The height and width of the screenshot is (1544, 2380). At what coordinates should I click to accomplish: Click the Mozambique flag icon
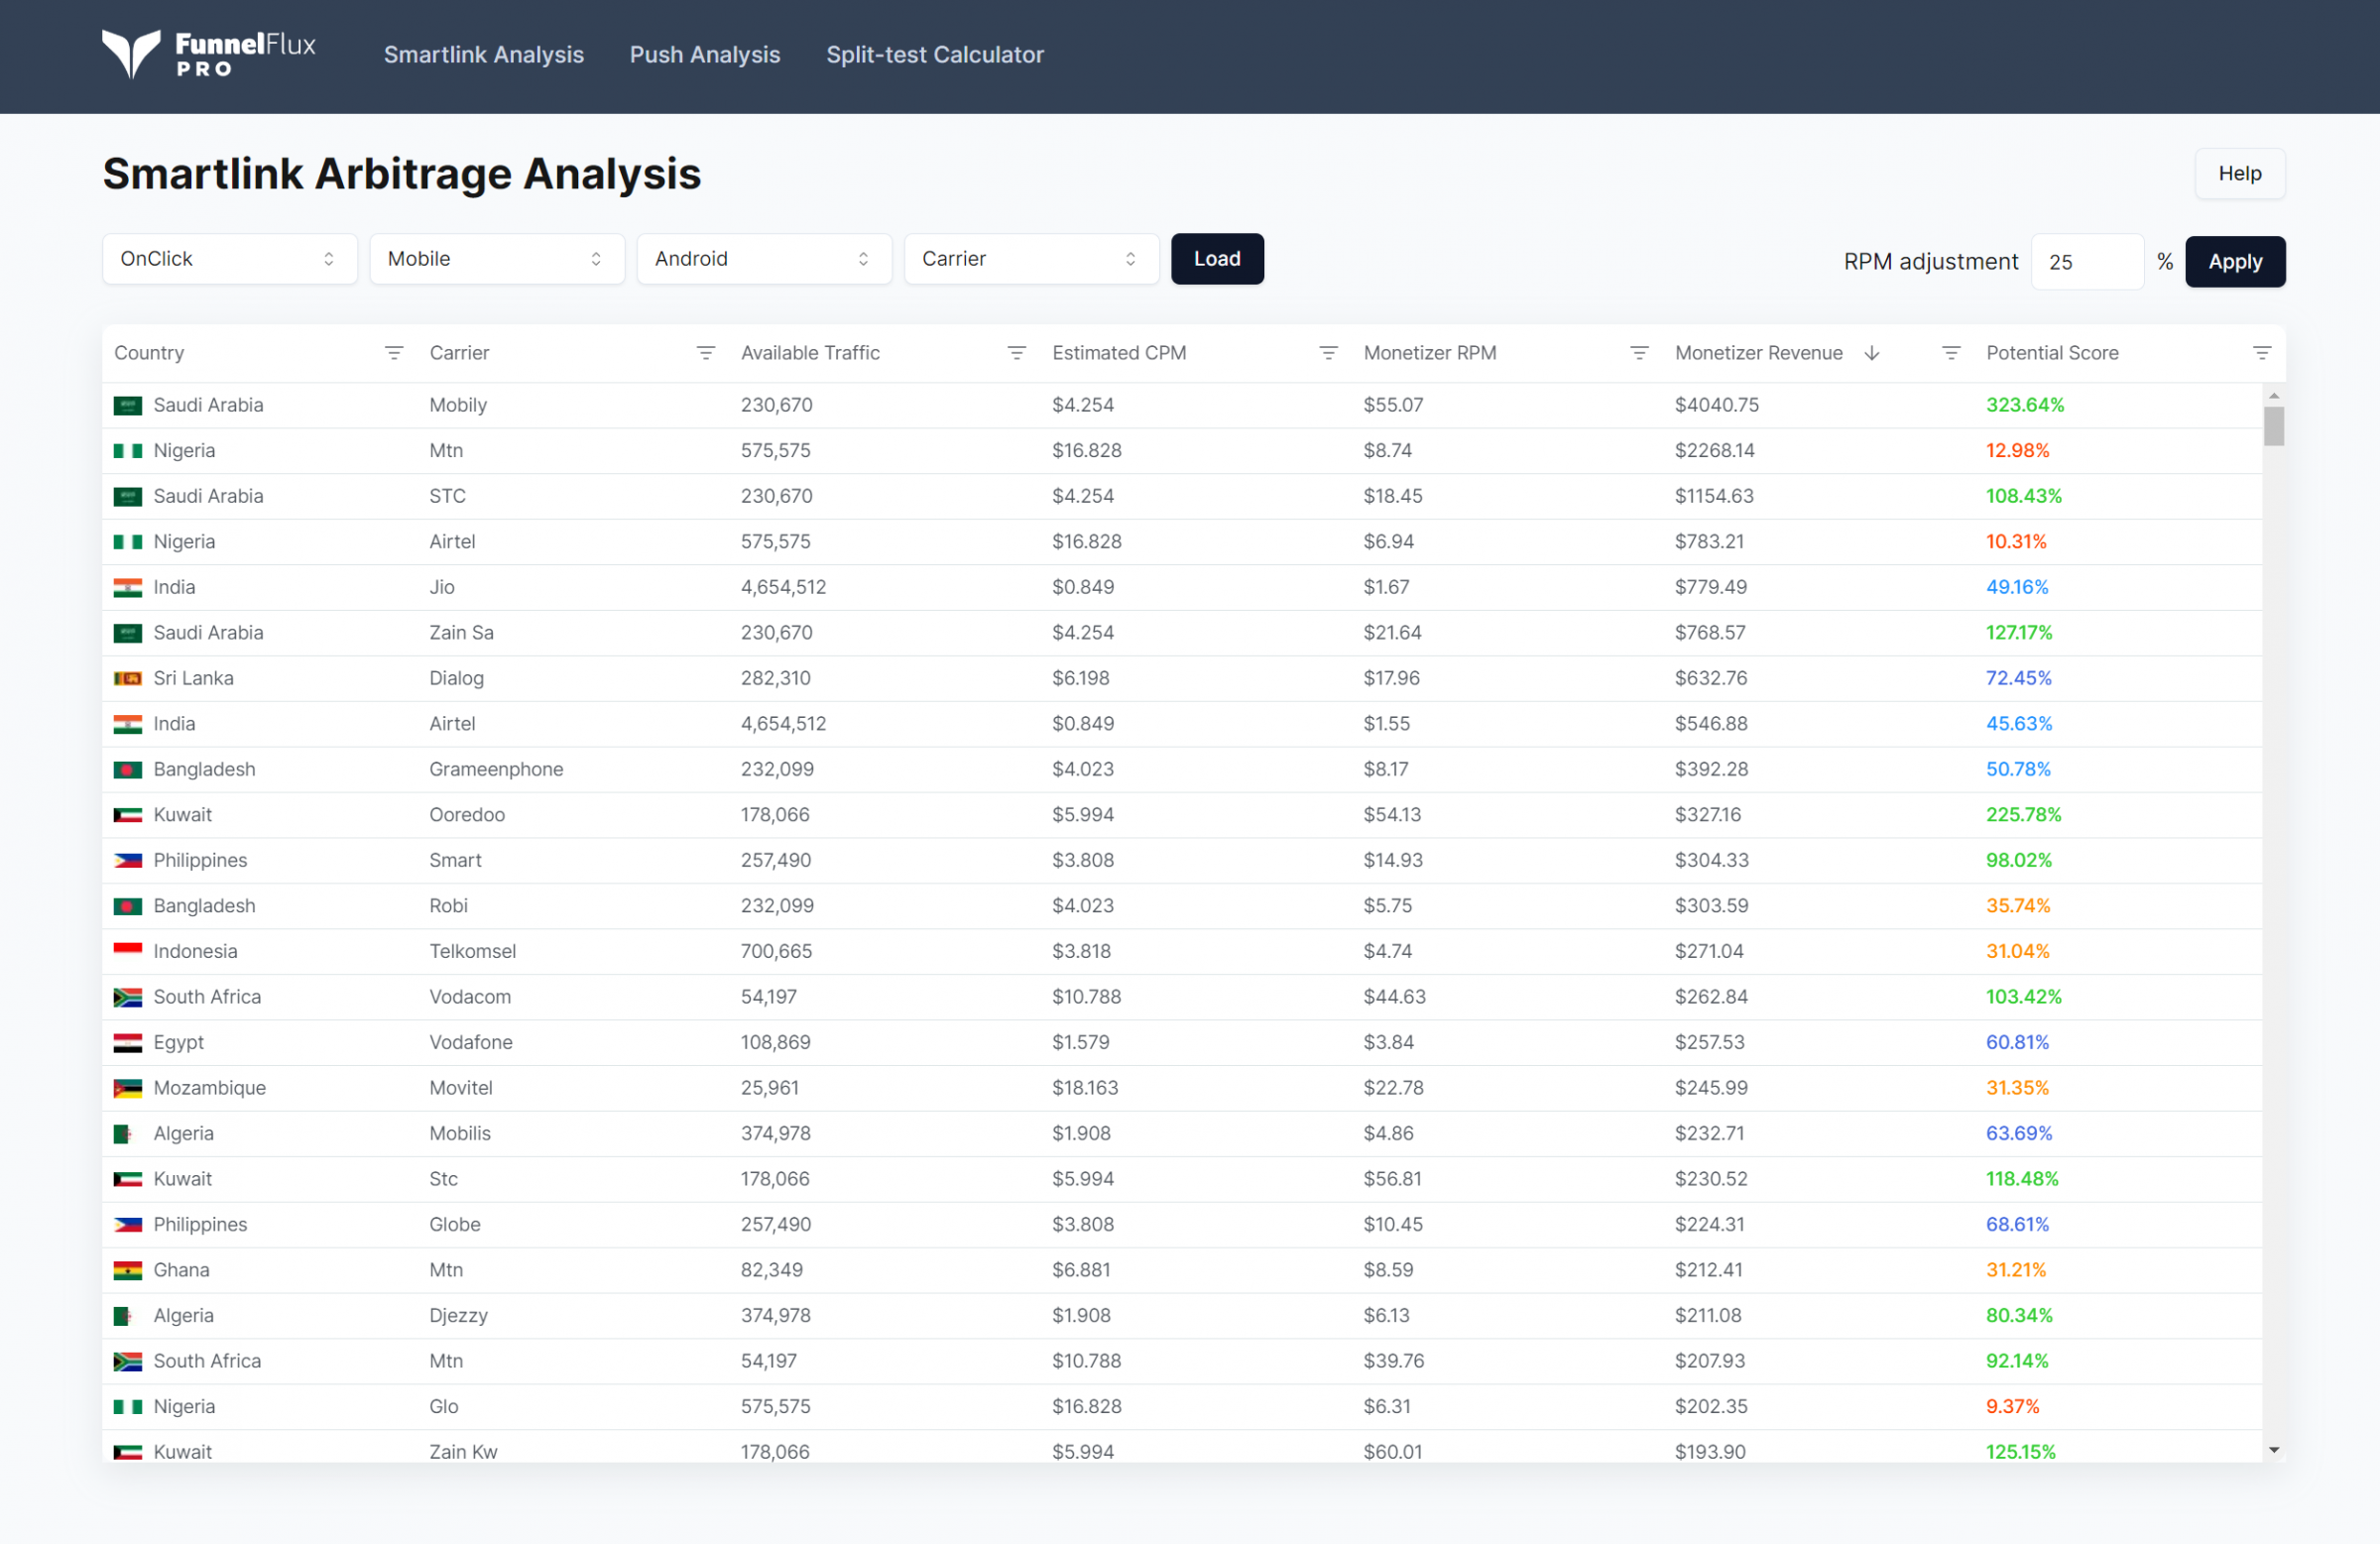(127, 1088)
